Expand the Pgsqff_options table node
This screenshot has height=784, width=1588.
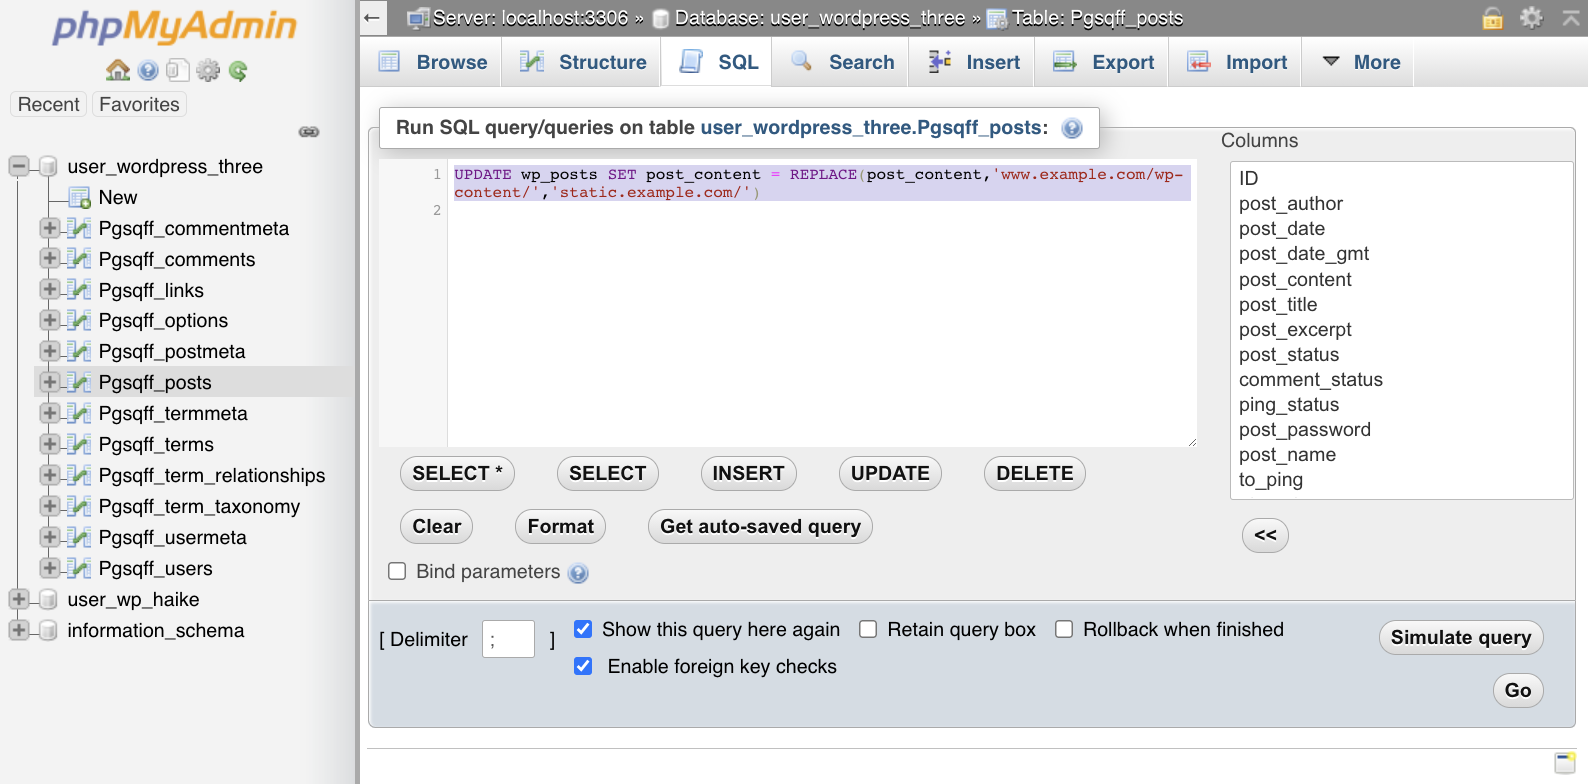click(49, 320)
